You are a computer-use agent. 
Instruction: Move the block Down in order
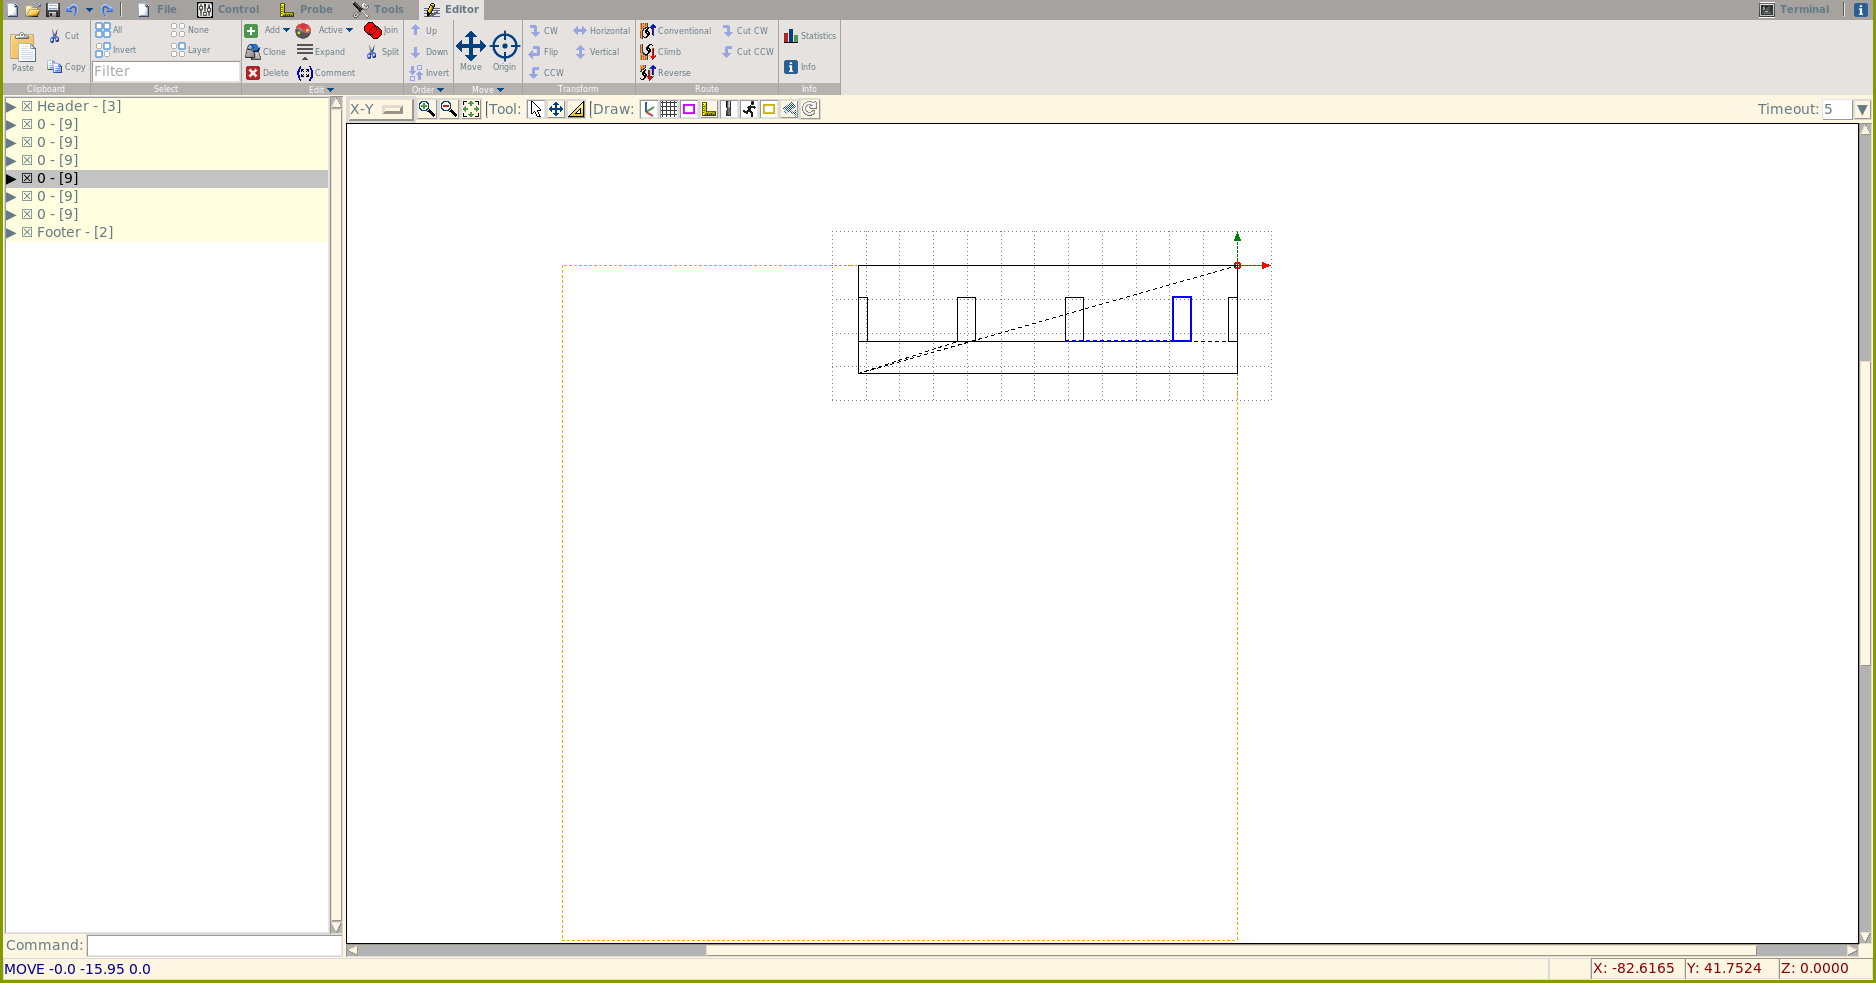point(429,52)
